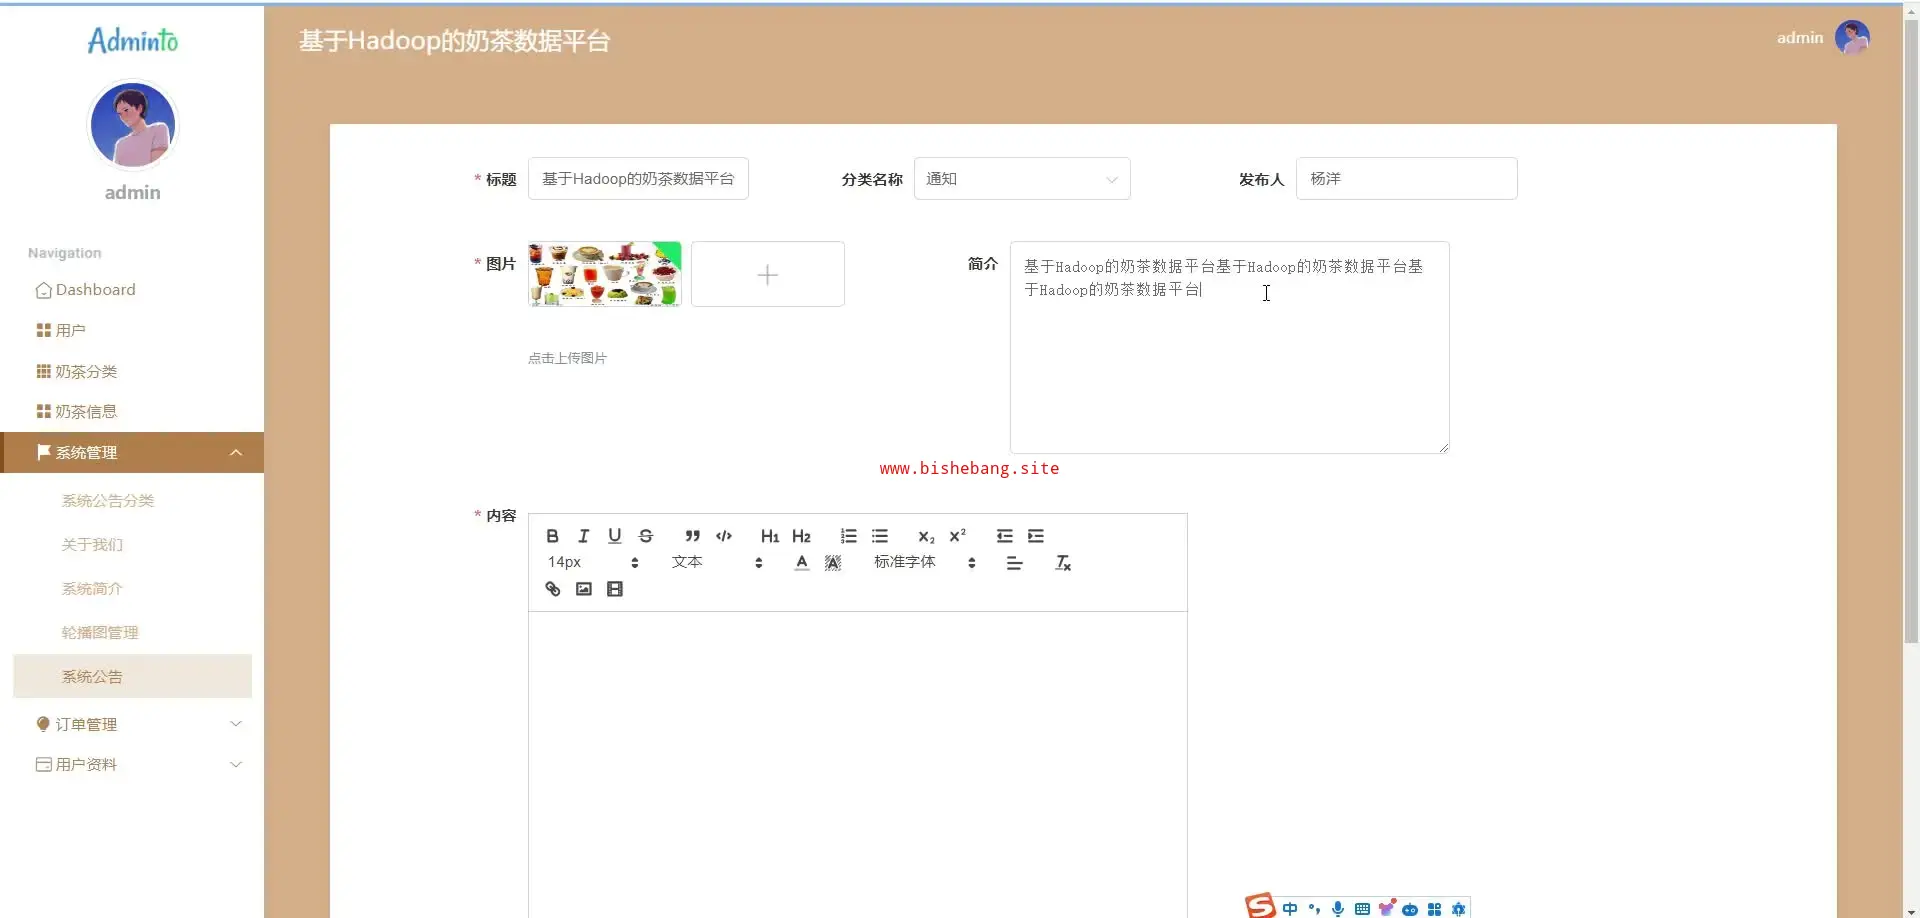Toggle bold formatting in the editor

coord(552,536)
